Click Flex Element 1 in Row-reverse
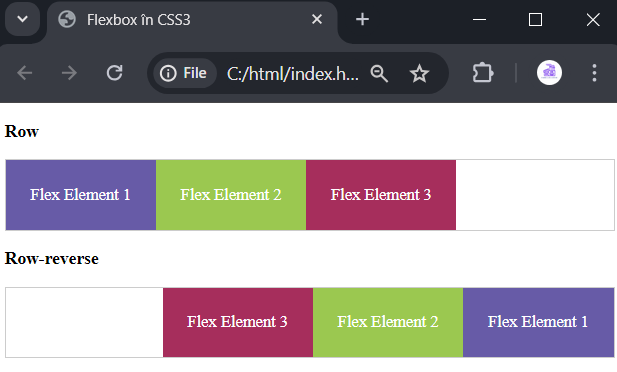The width and height of the screenshot is (617, 372). click(x=538, y=322)
